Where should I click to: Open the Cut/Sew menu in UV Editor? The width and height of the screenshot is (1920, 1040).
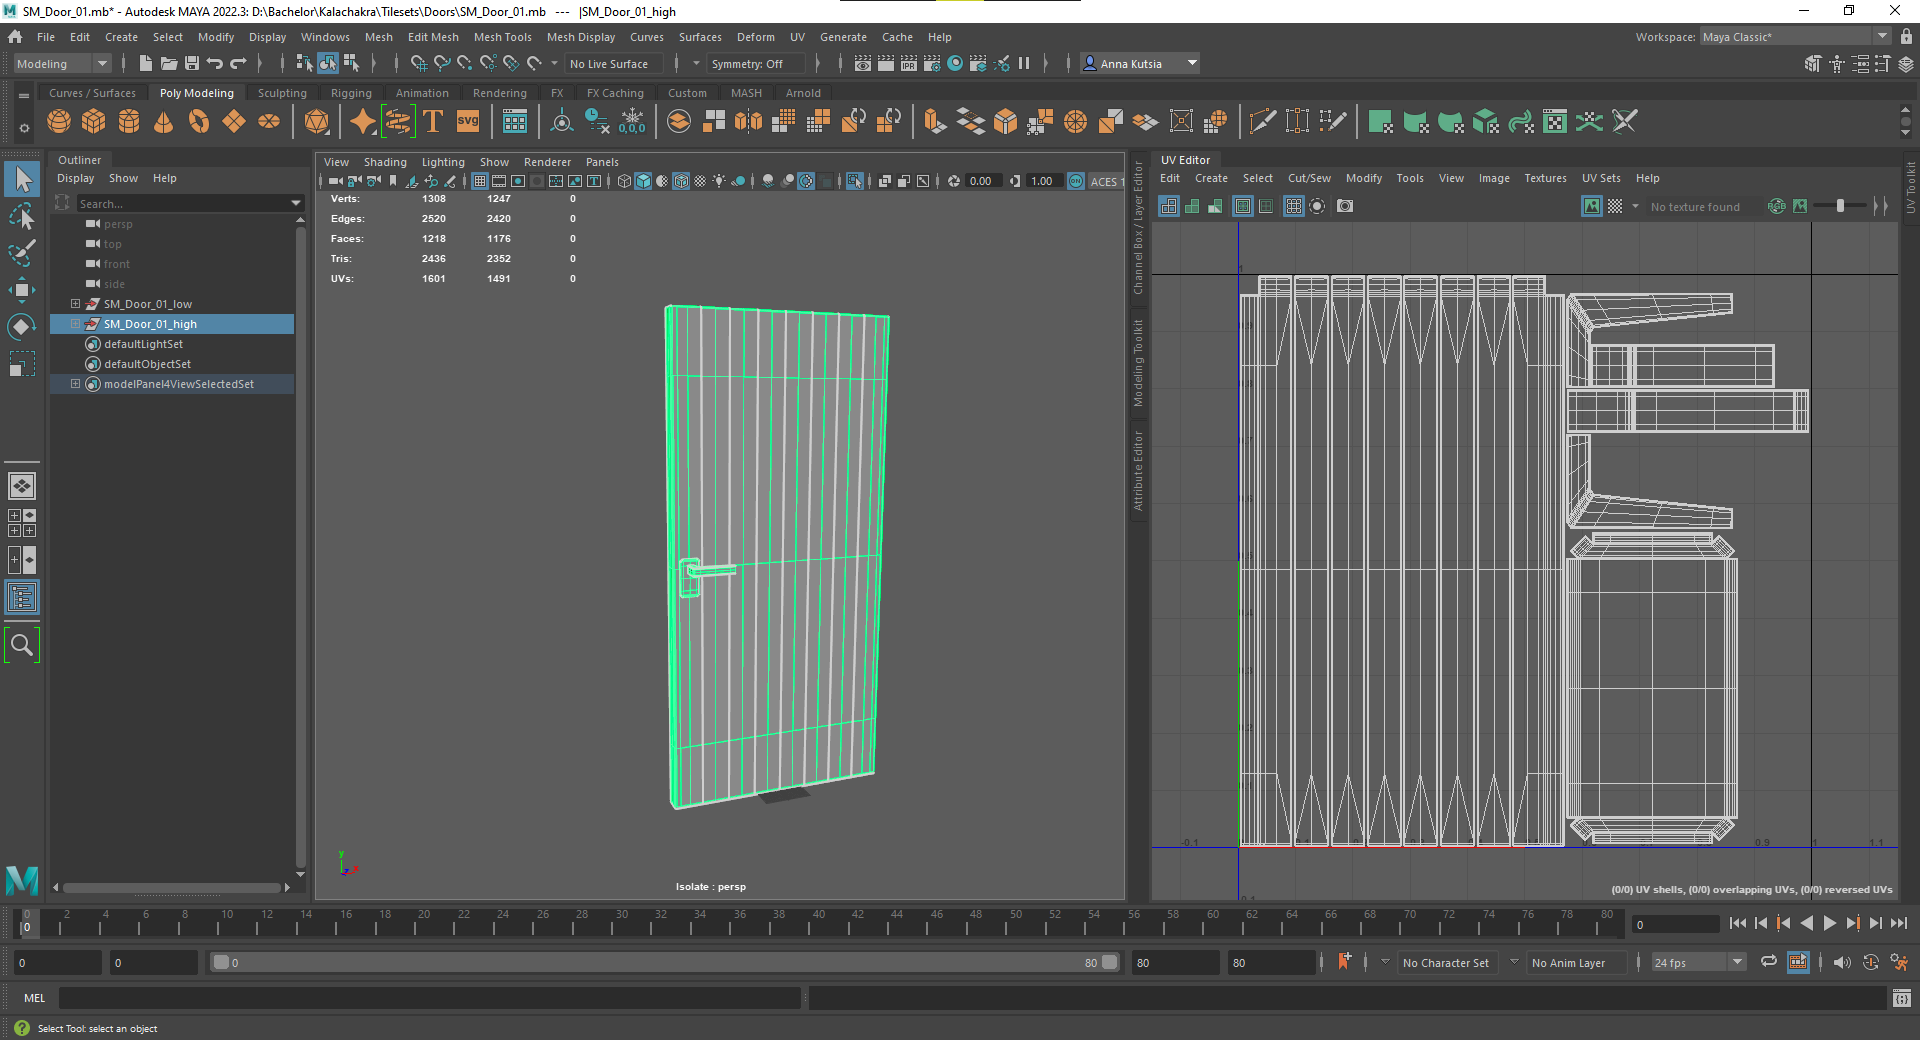1309,178
